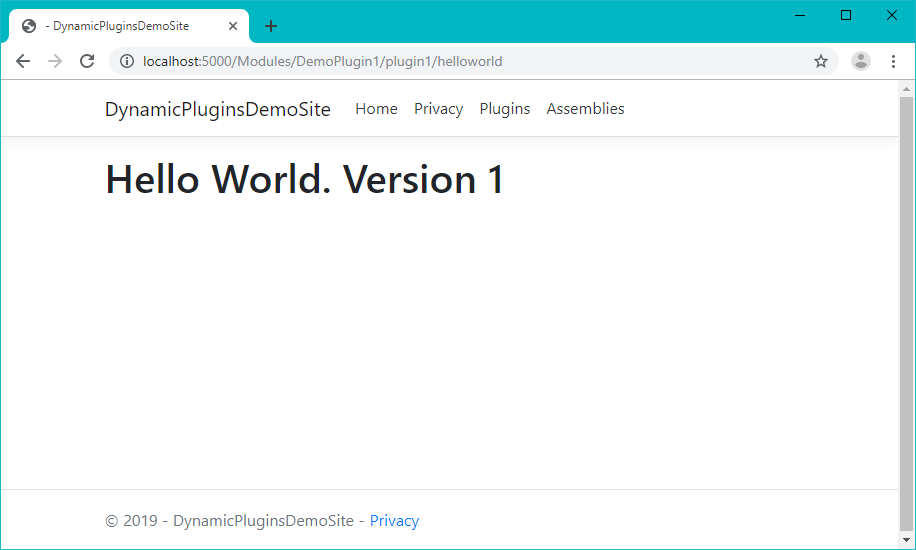This screenshot has height=550, width=916.
Task: View site information icon in address bar
Action: [x=127, y=61]
